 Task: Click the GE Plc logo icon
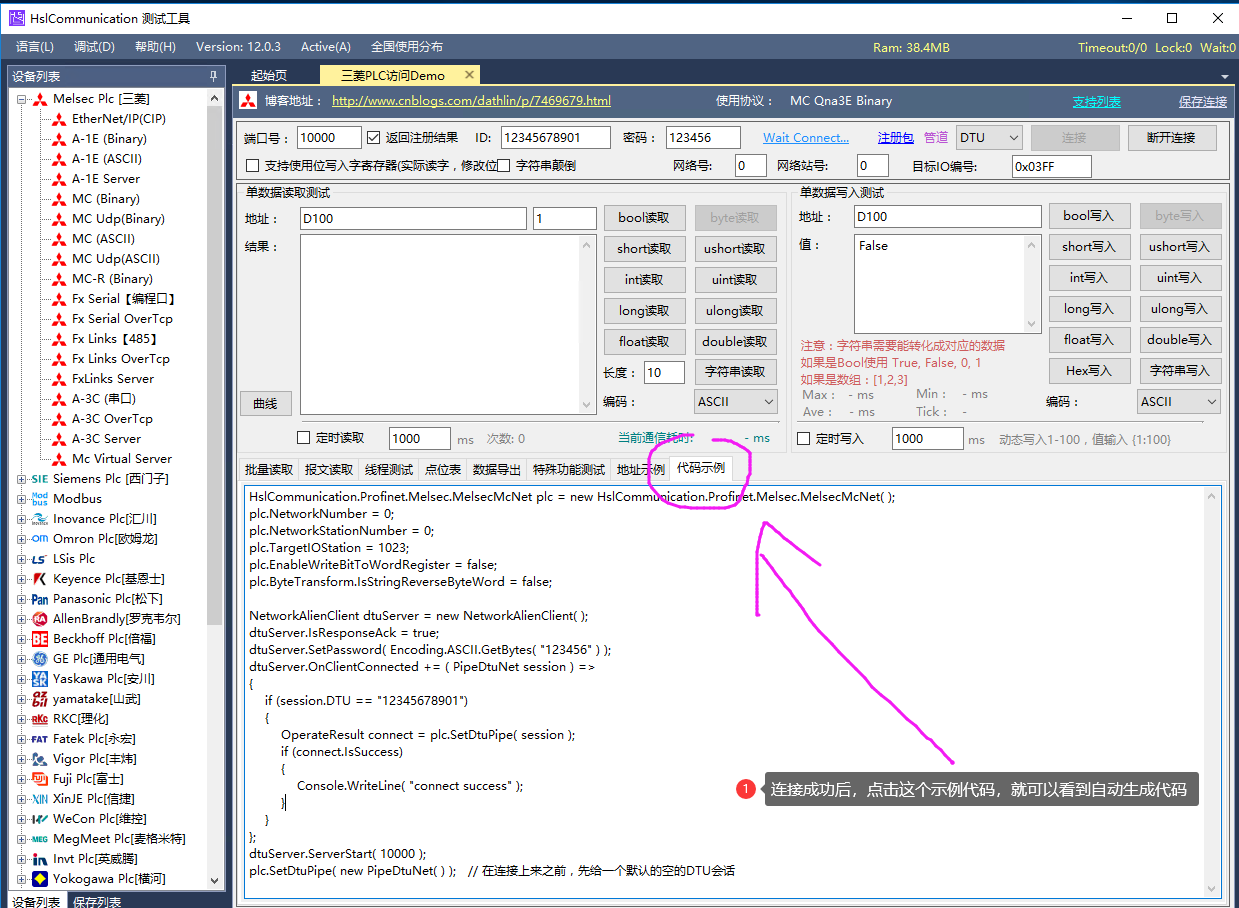tap(40, 659)
